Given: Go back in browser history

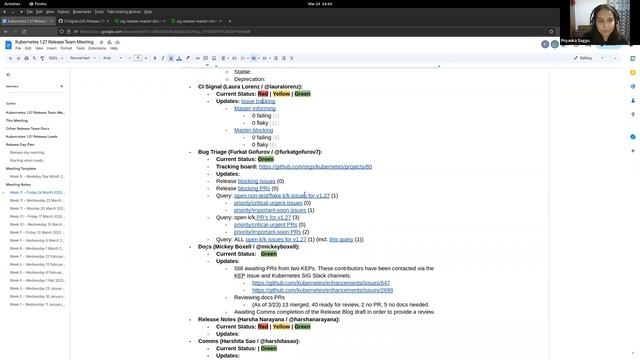Looking at the screenshot, I should [6, 31].
